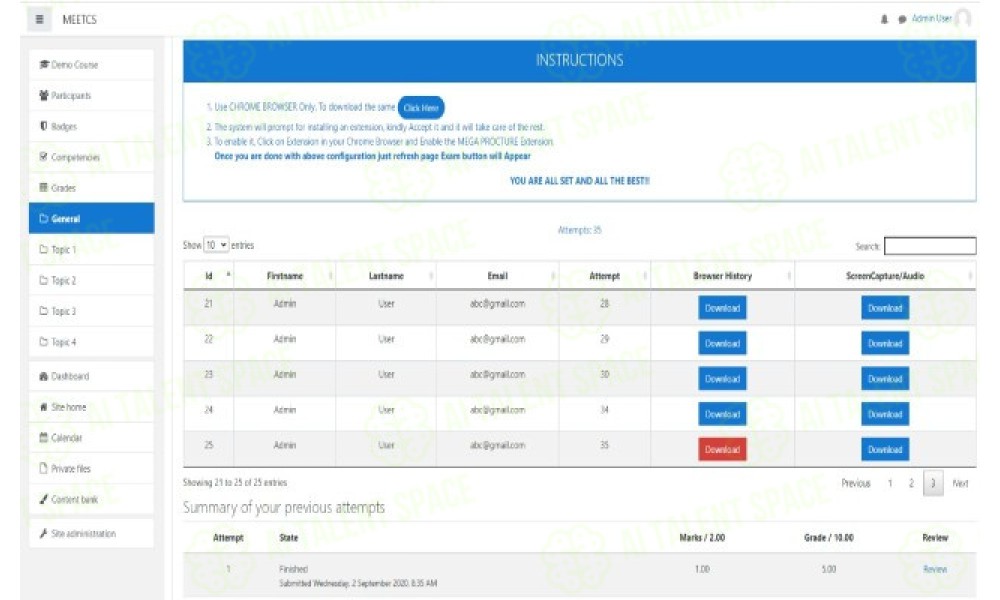Sort by ScreenCapture/Audio column
The image size is (1000, 600).
click(x=885, y=275)
